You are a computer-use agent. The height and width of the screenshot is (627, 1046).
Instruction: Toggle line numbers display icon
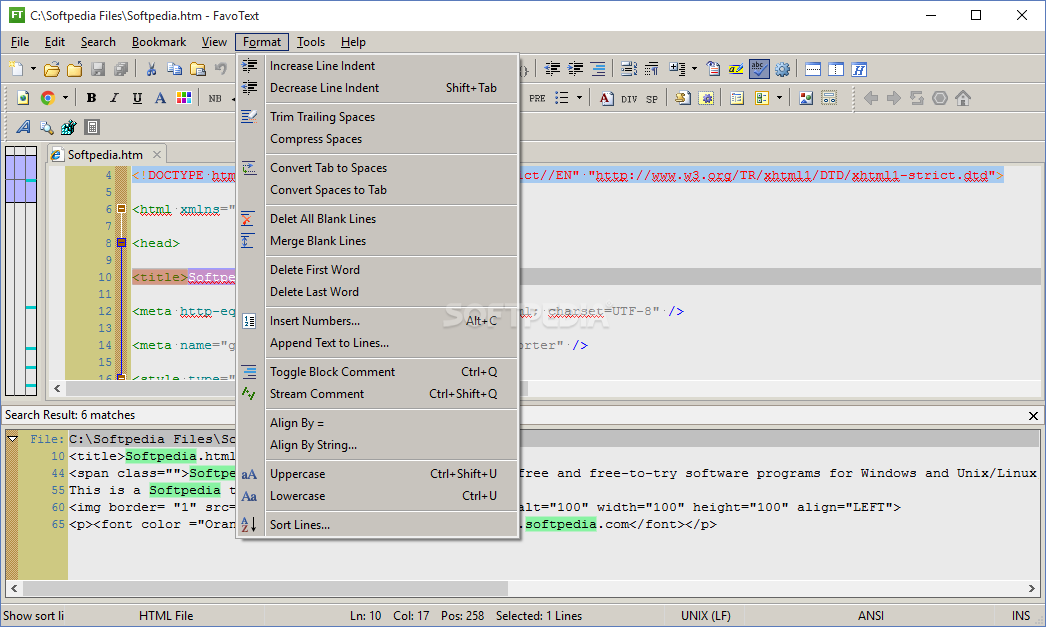point(628,69)
